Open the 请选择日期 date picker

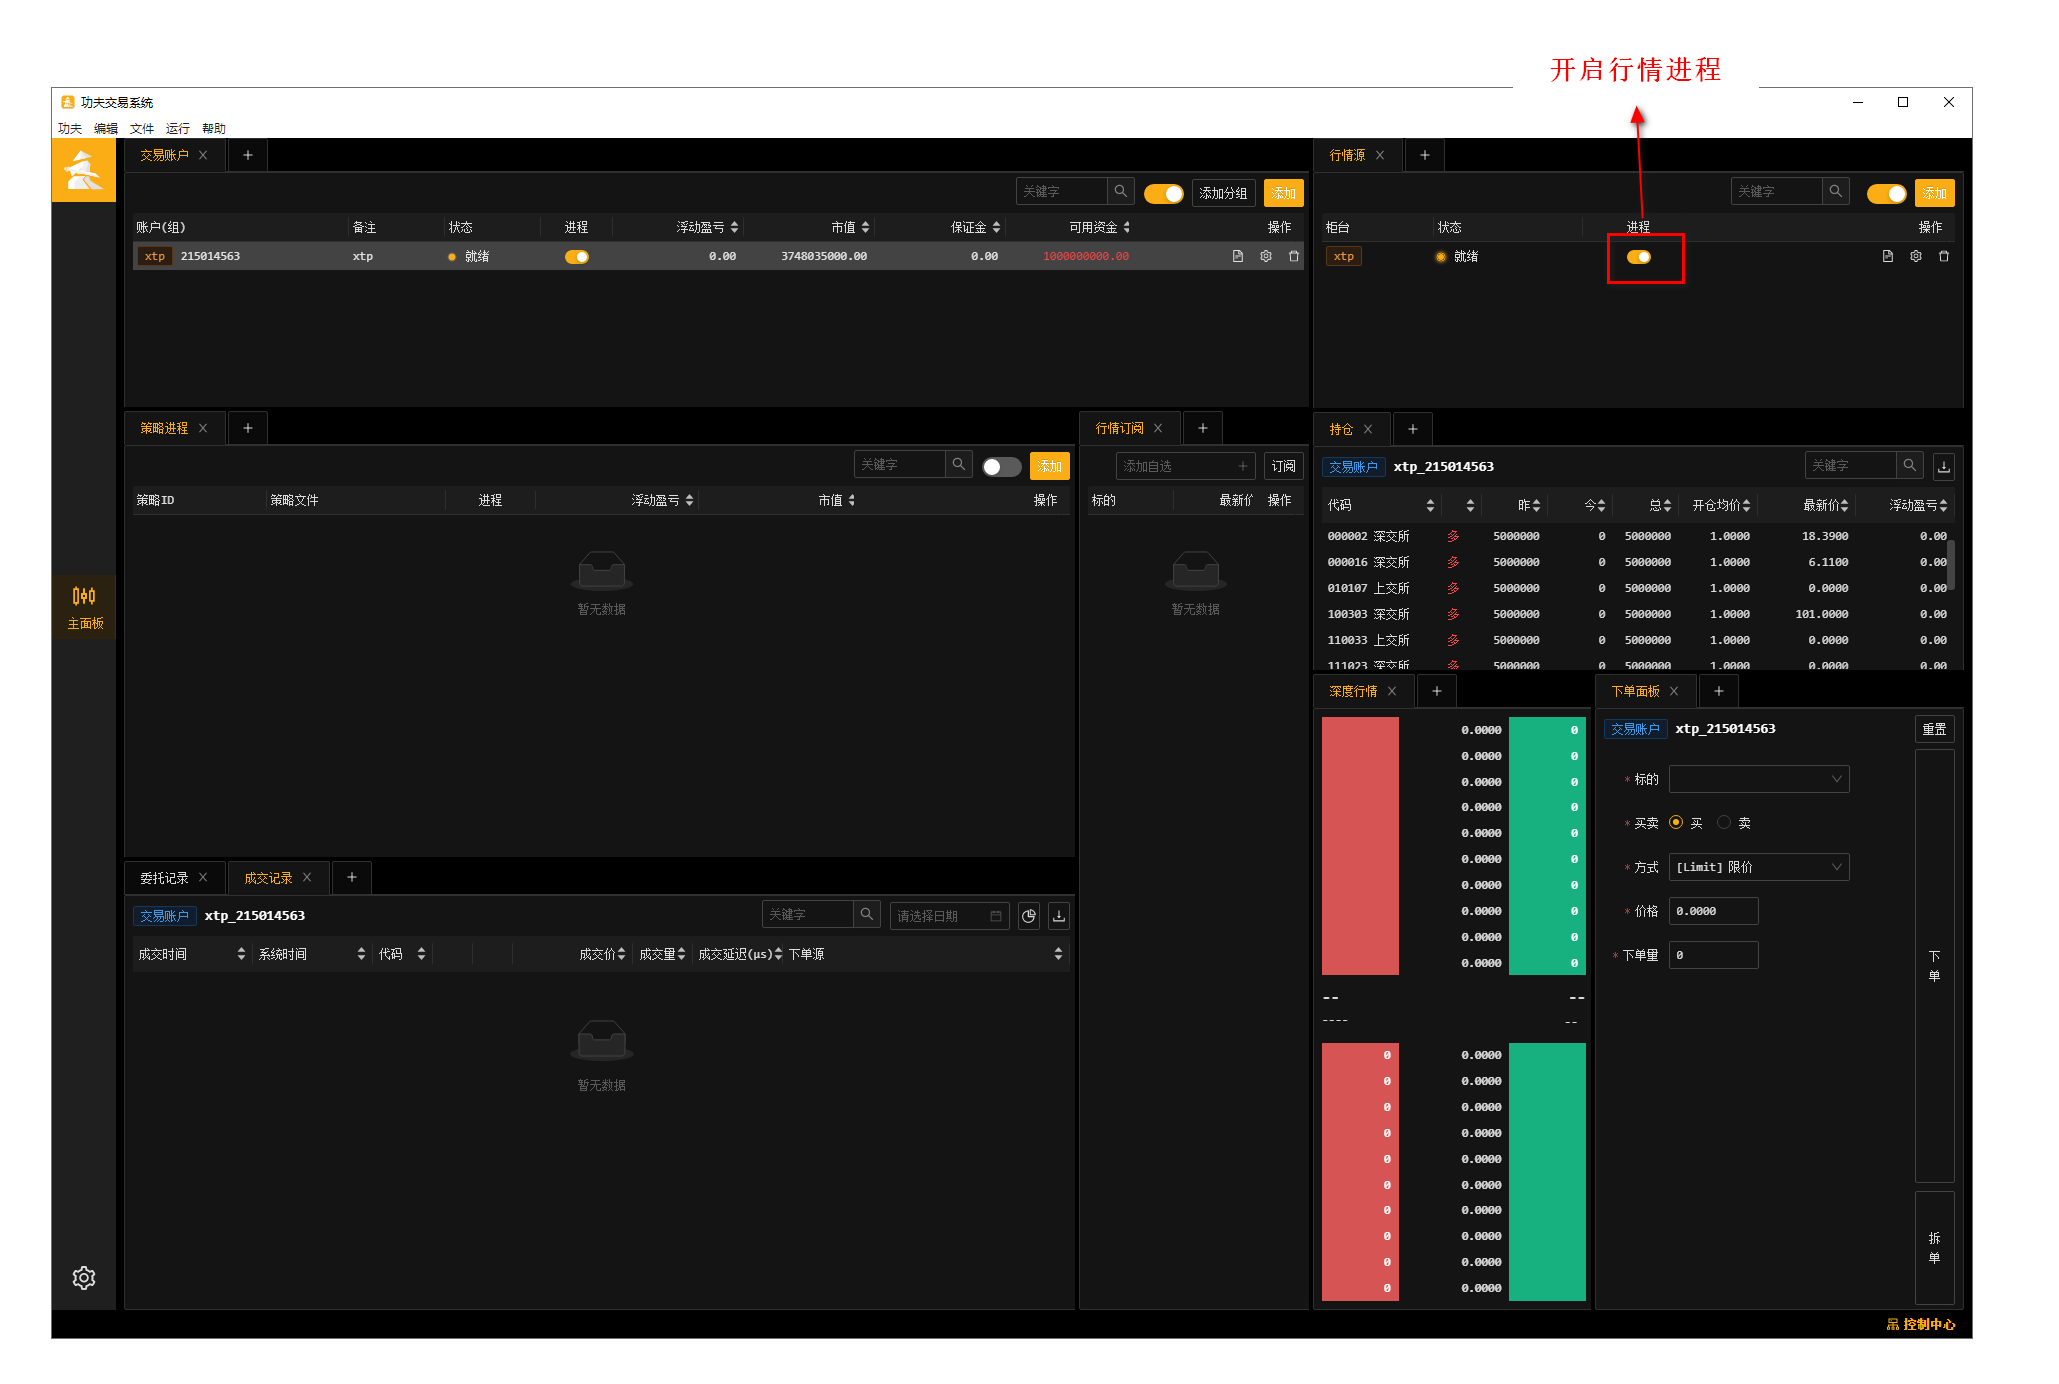point(949,915)
